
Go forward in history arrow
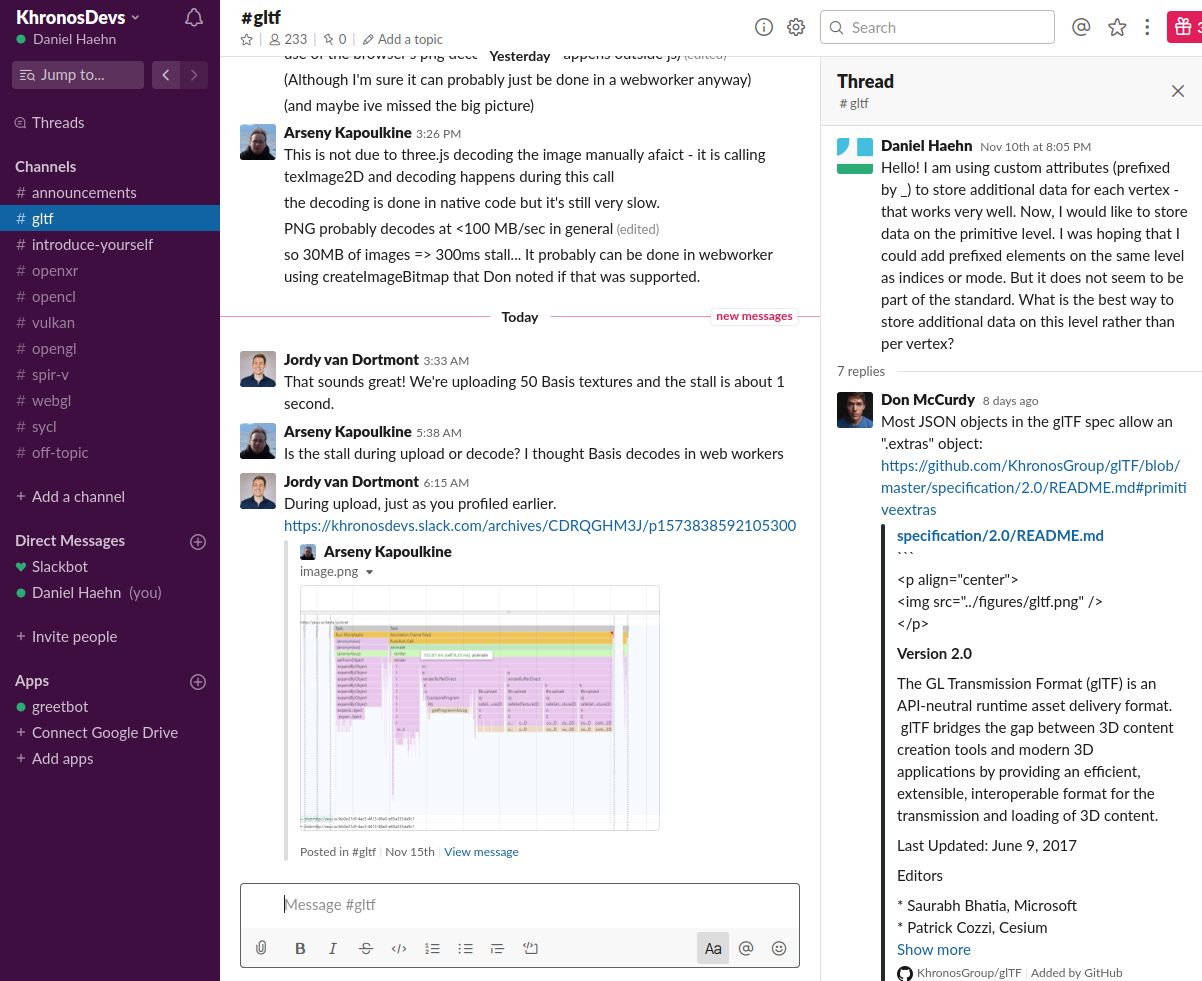[x=195, y=74]
